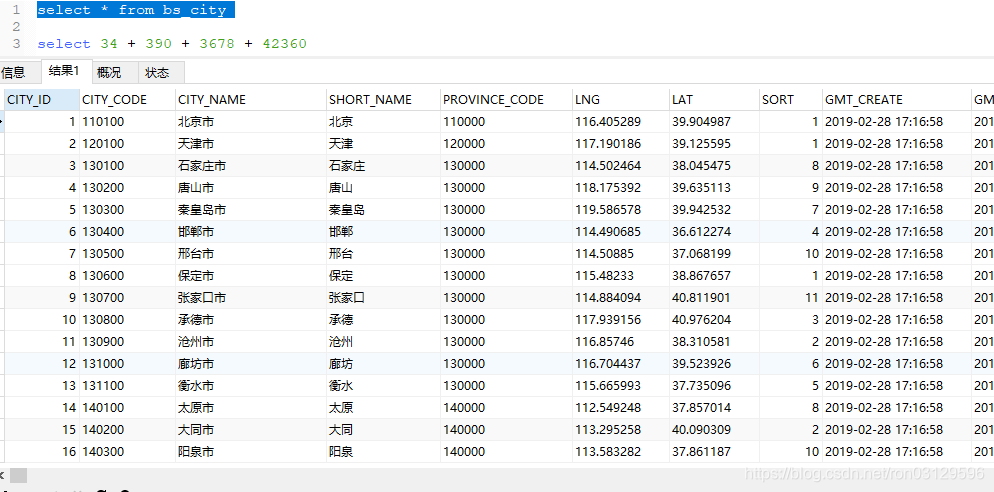Click LNG value 112.549248
This screenshot has width=994, height=492.
621,408
